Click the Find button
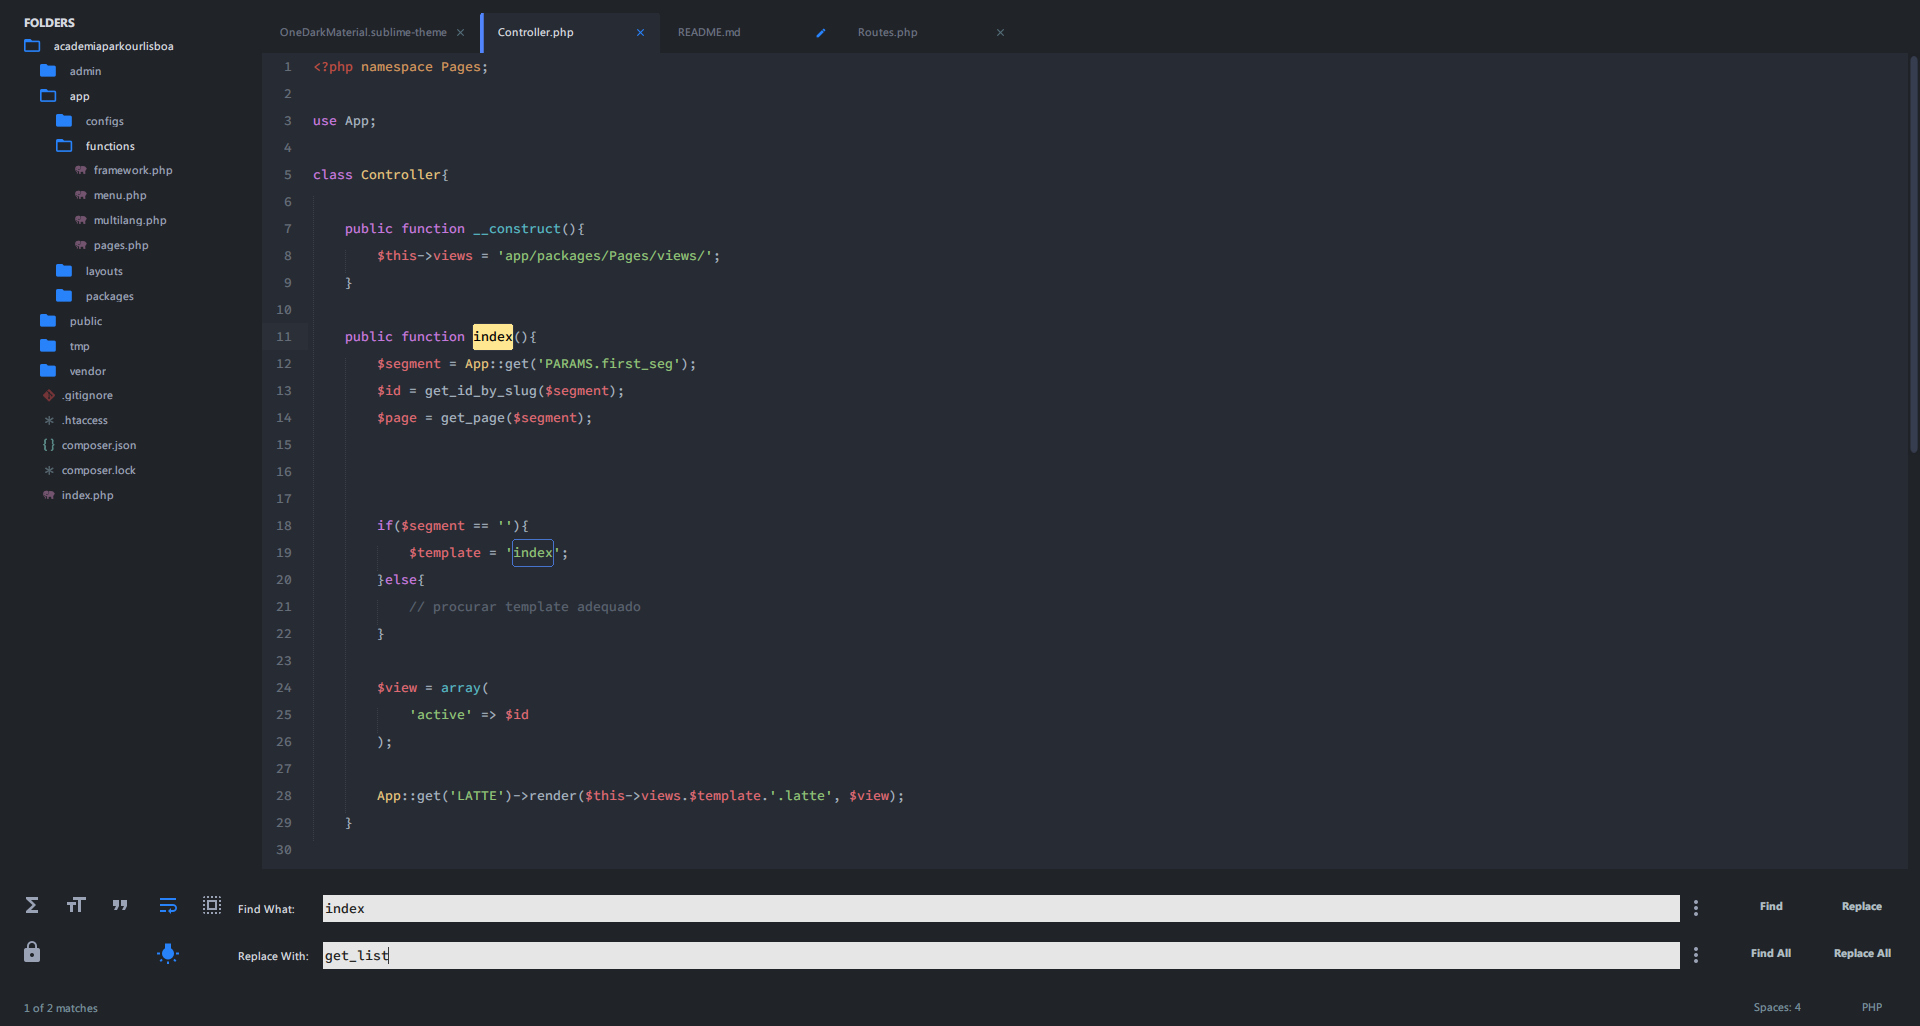Image resolution: width=1920 pixels, height=1026 pixels. pos(1771,906)
